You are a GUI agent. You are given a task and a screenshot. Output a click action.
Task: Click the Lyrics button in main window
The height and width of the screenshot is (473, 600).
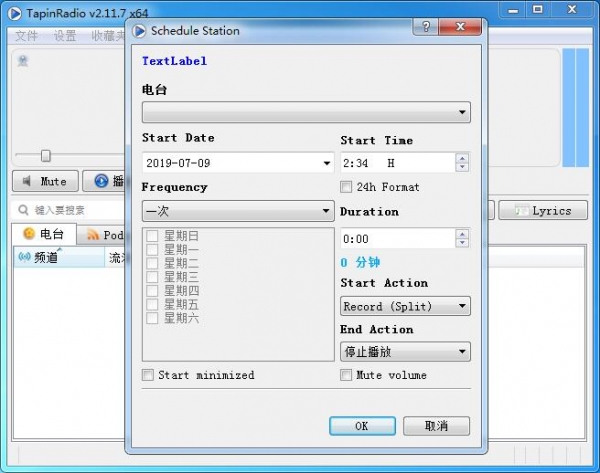543,210
